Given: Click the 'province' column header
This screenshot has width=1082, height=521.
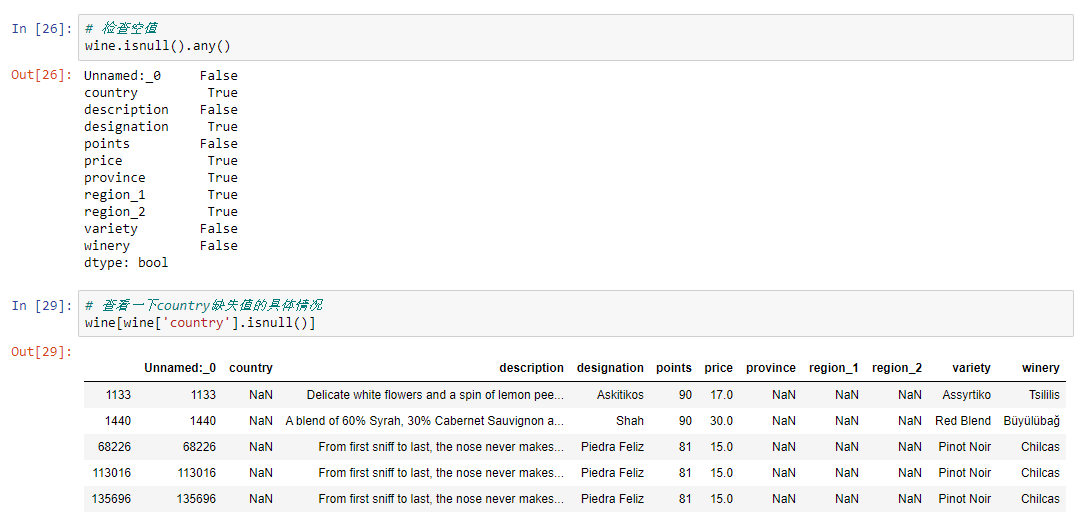Looking at the screenshot, I should pos(771,368).
